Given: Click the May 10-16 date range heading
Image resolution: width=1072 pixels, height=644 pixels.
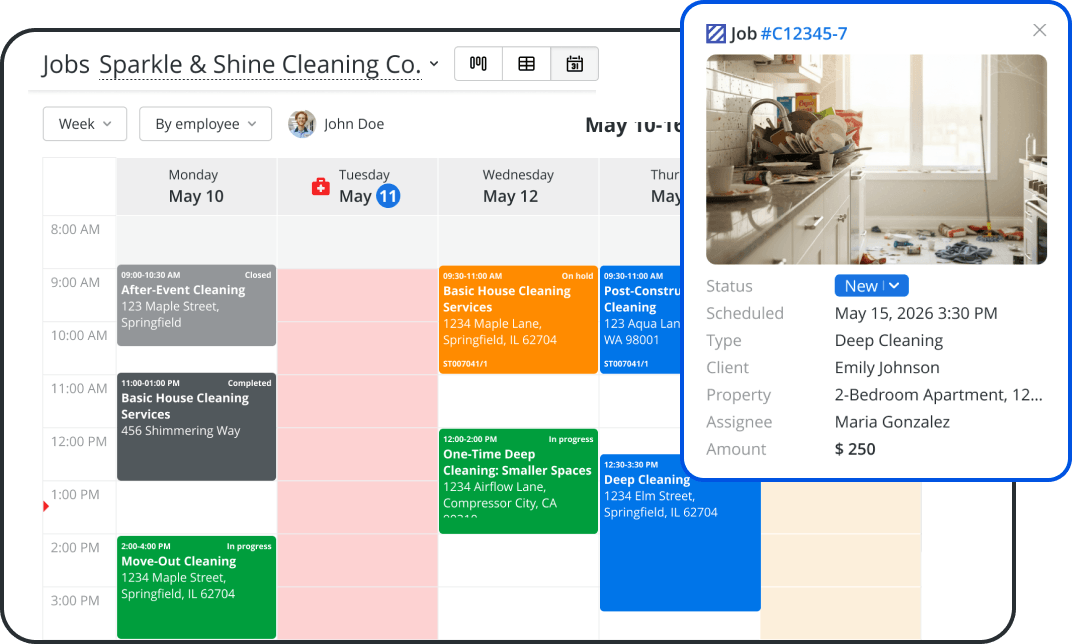Looking at the screenshot, I should click(x=633, y=125).
